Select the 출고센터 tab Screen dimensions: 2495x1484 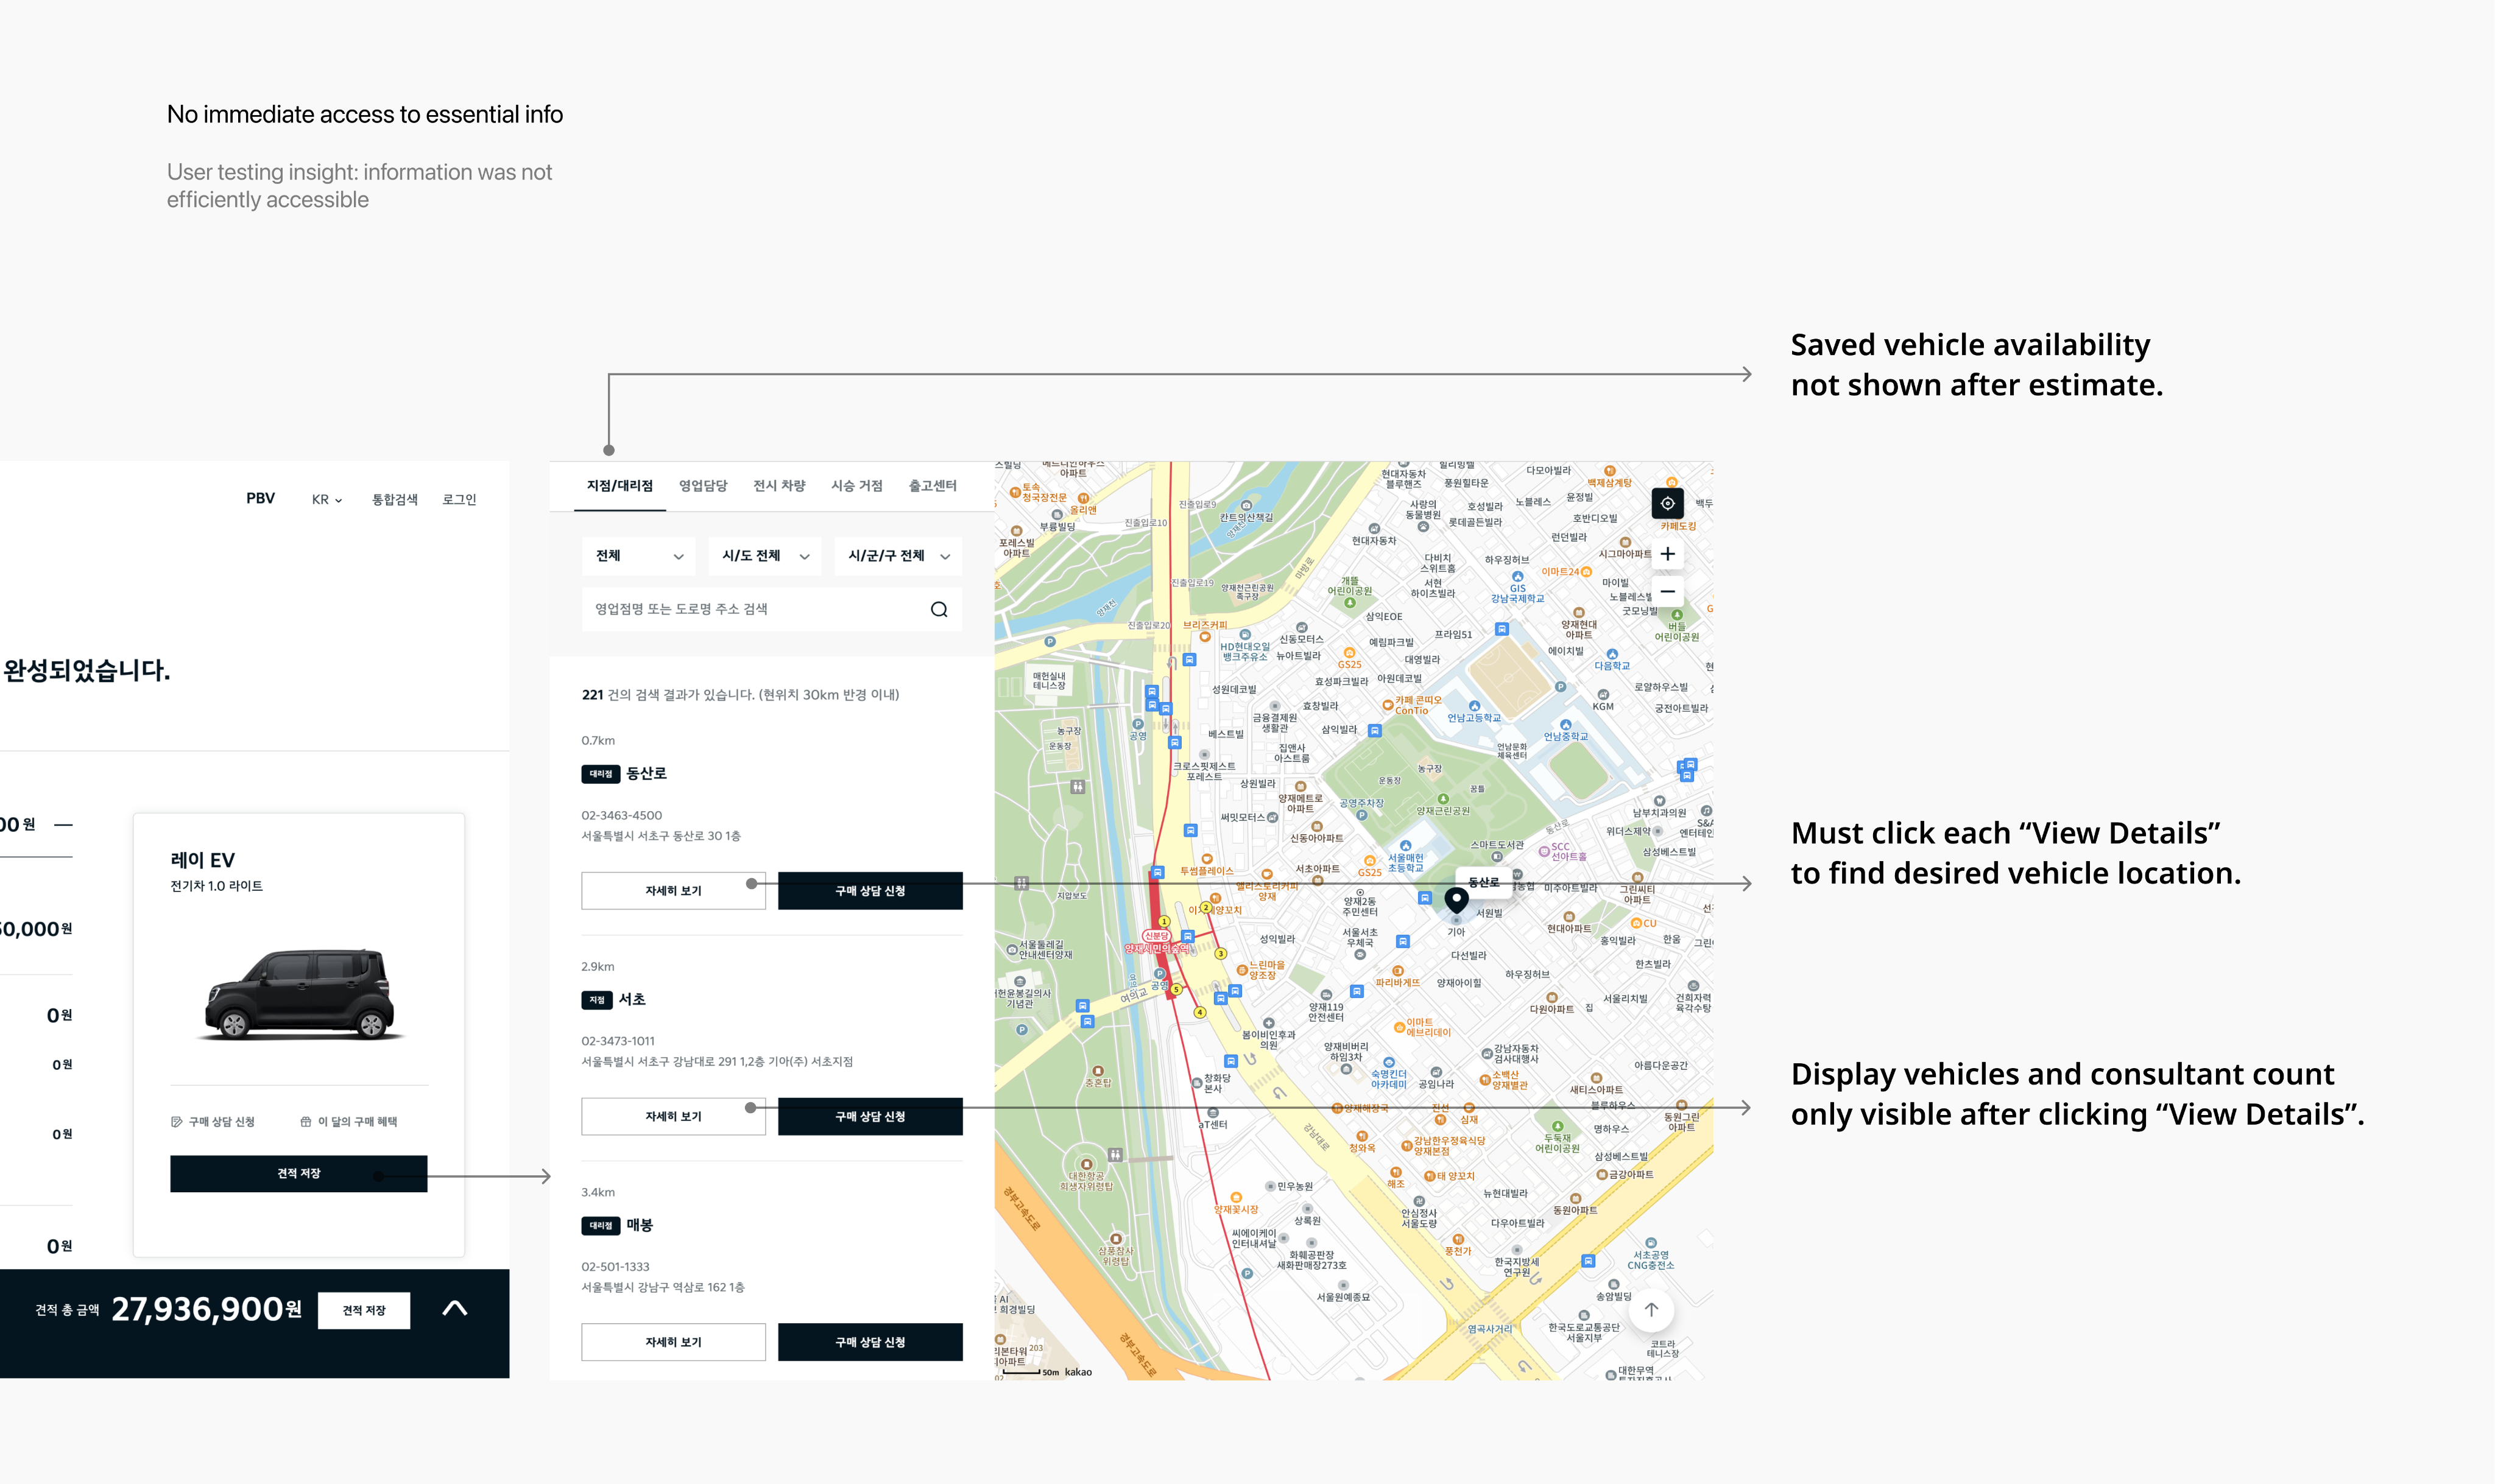tap(932, 486)
